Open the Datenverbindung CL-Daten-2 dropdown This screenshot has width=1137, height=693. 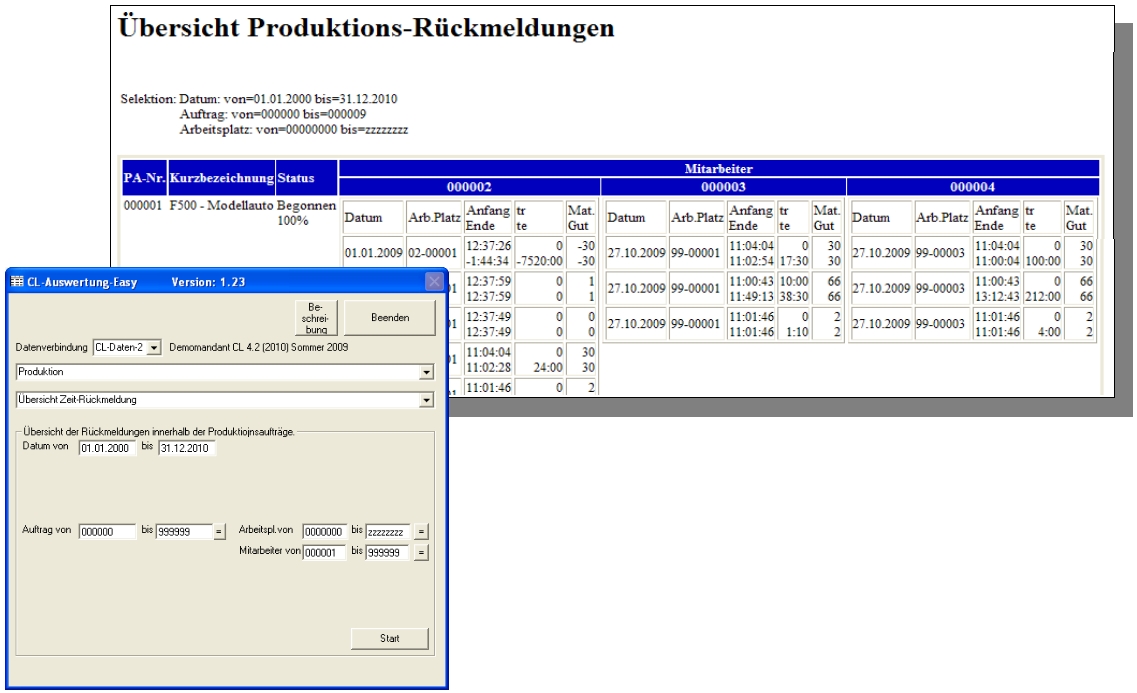154,348
